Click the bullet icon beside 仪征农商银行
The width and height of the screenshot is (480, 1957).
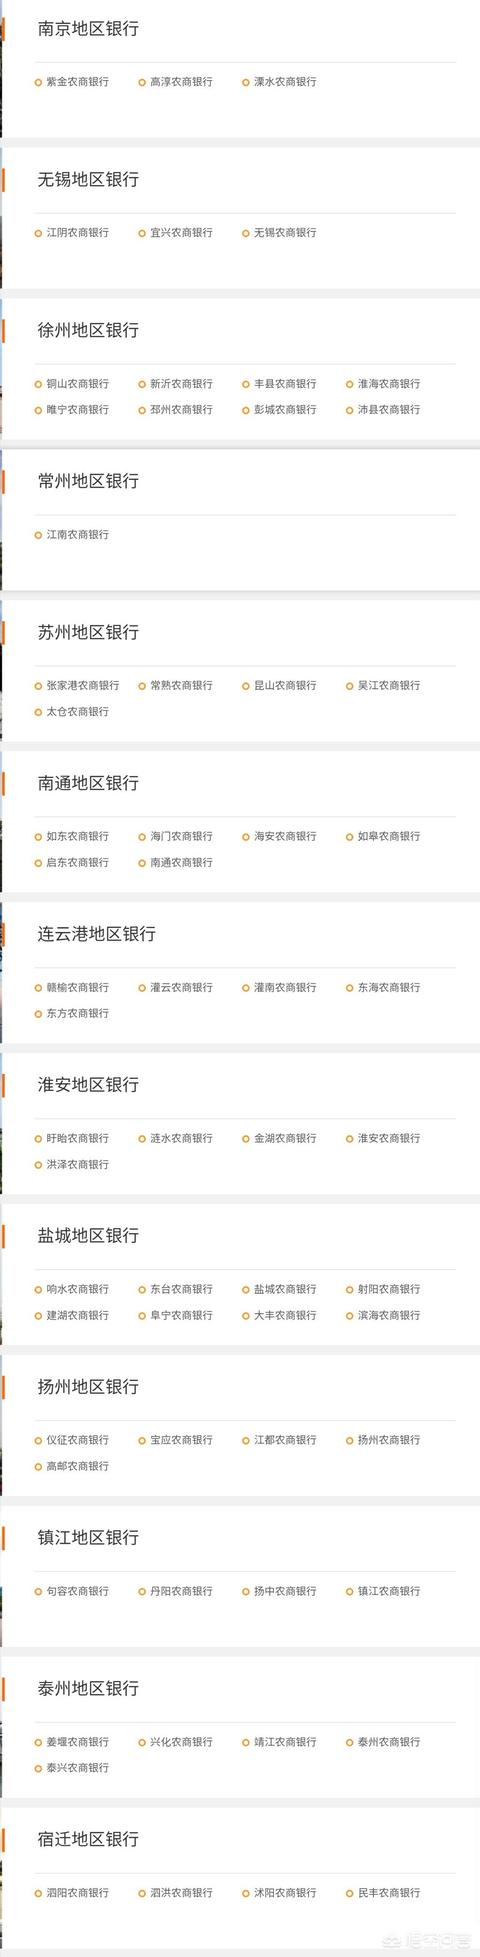pos(38,1441)
